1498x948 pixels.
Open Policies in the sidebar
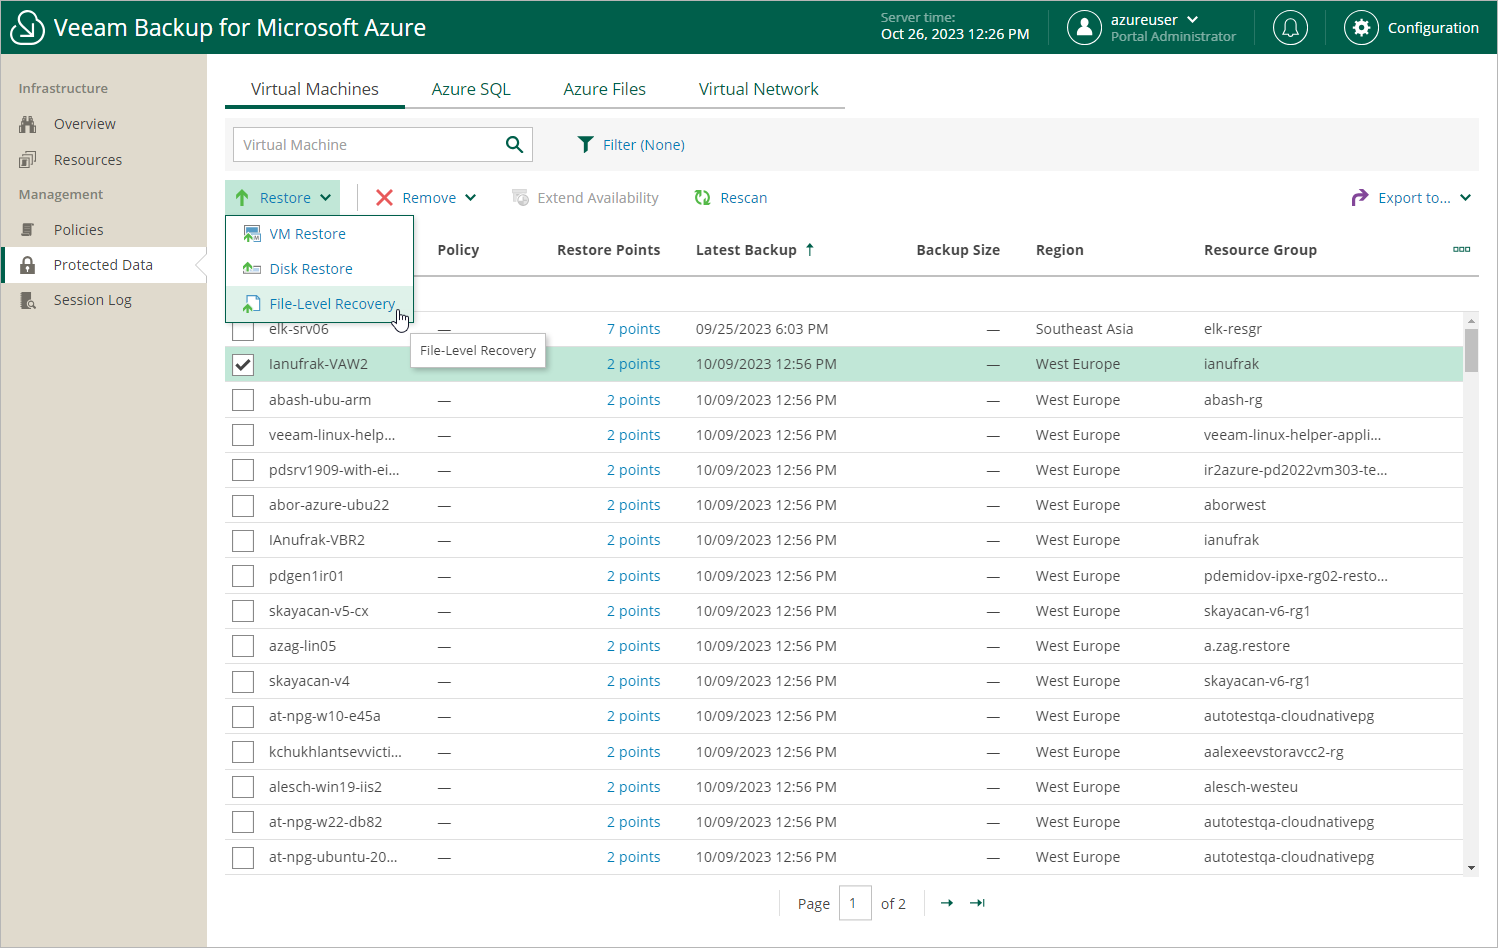79,230
